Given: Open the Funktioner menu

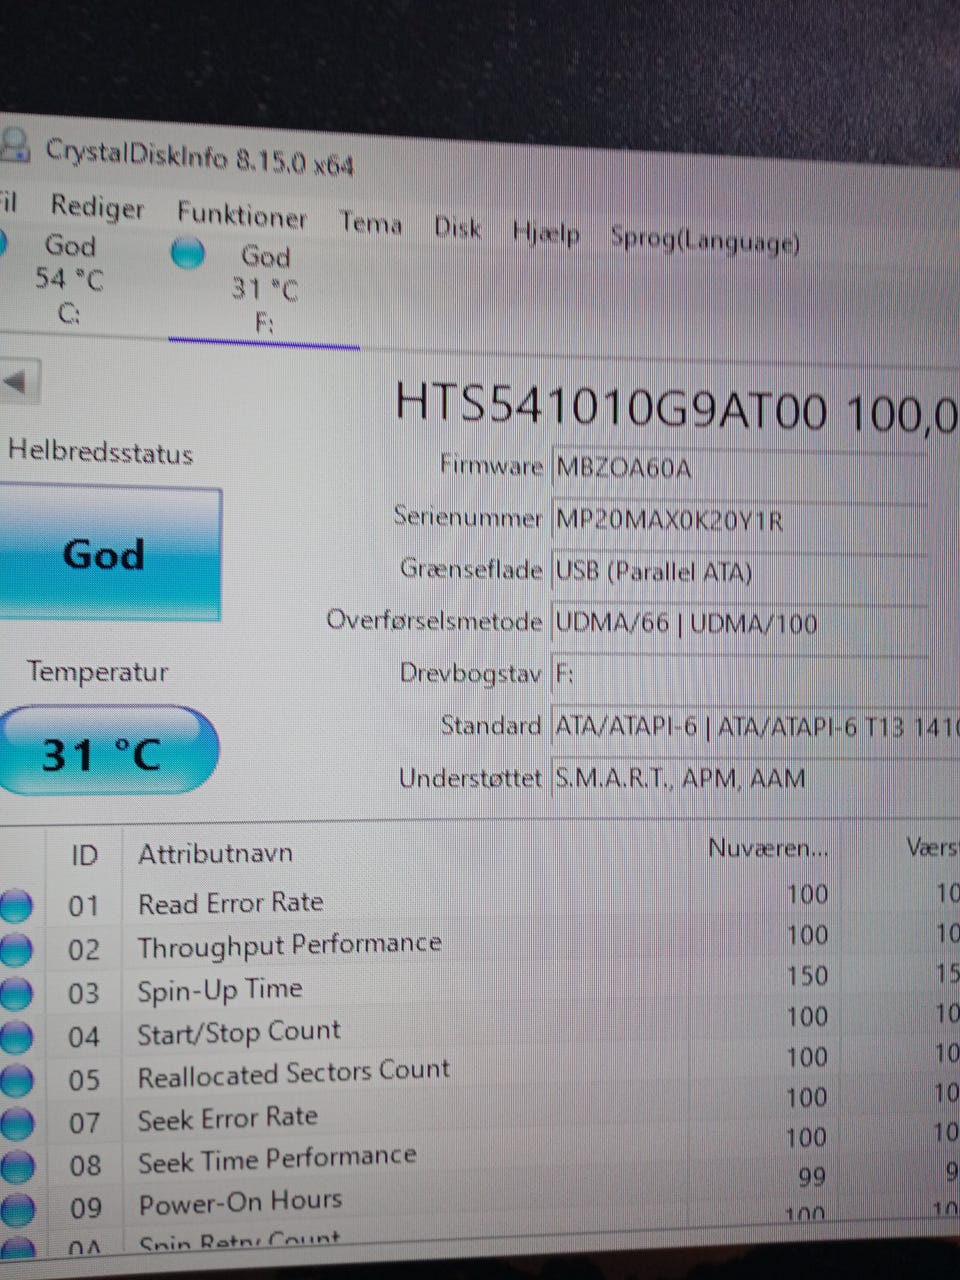Looking at the screenshot, I should coord(241,215).
